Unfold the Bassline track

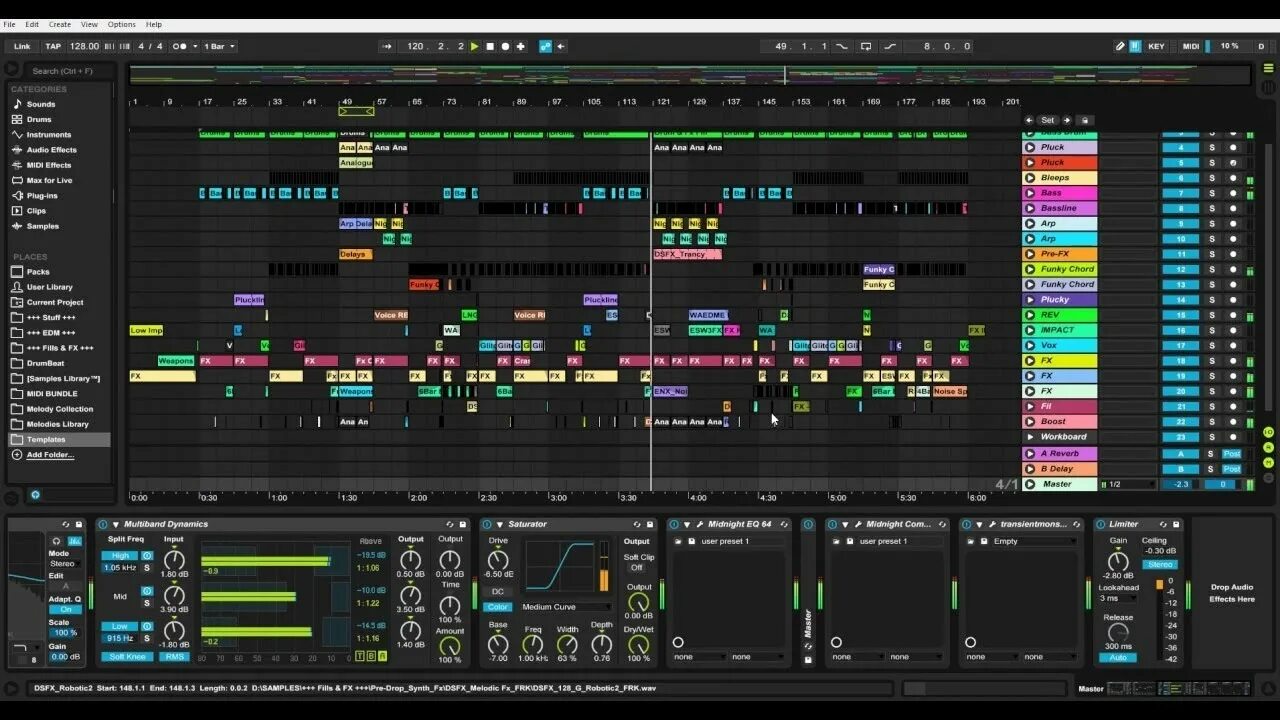click(1030, 208)
